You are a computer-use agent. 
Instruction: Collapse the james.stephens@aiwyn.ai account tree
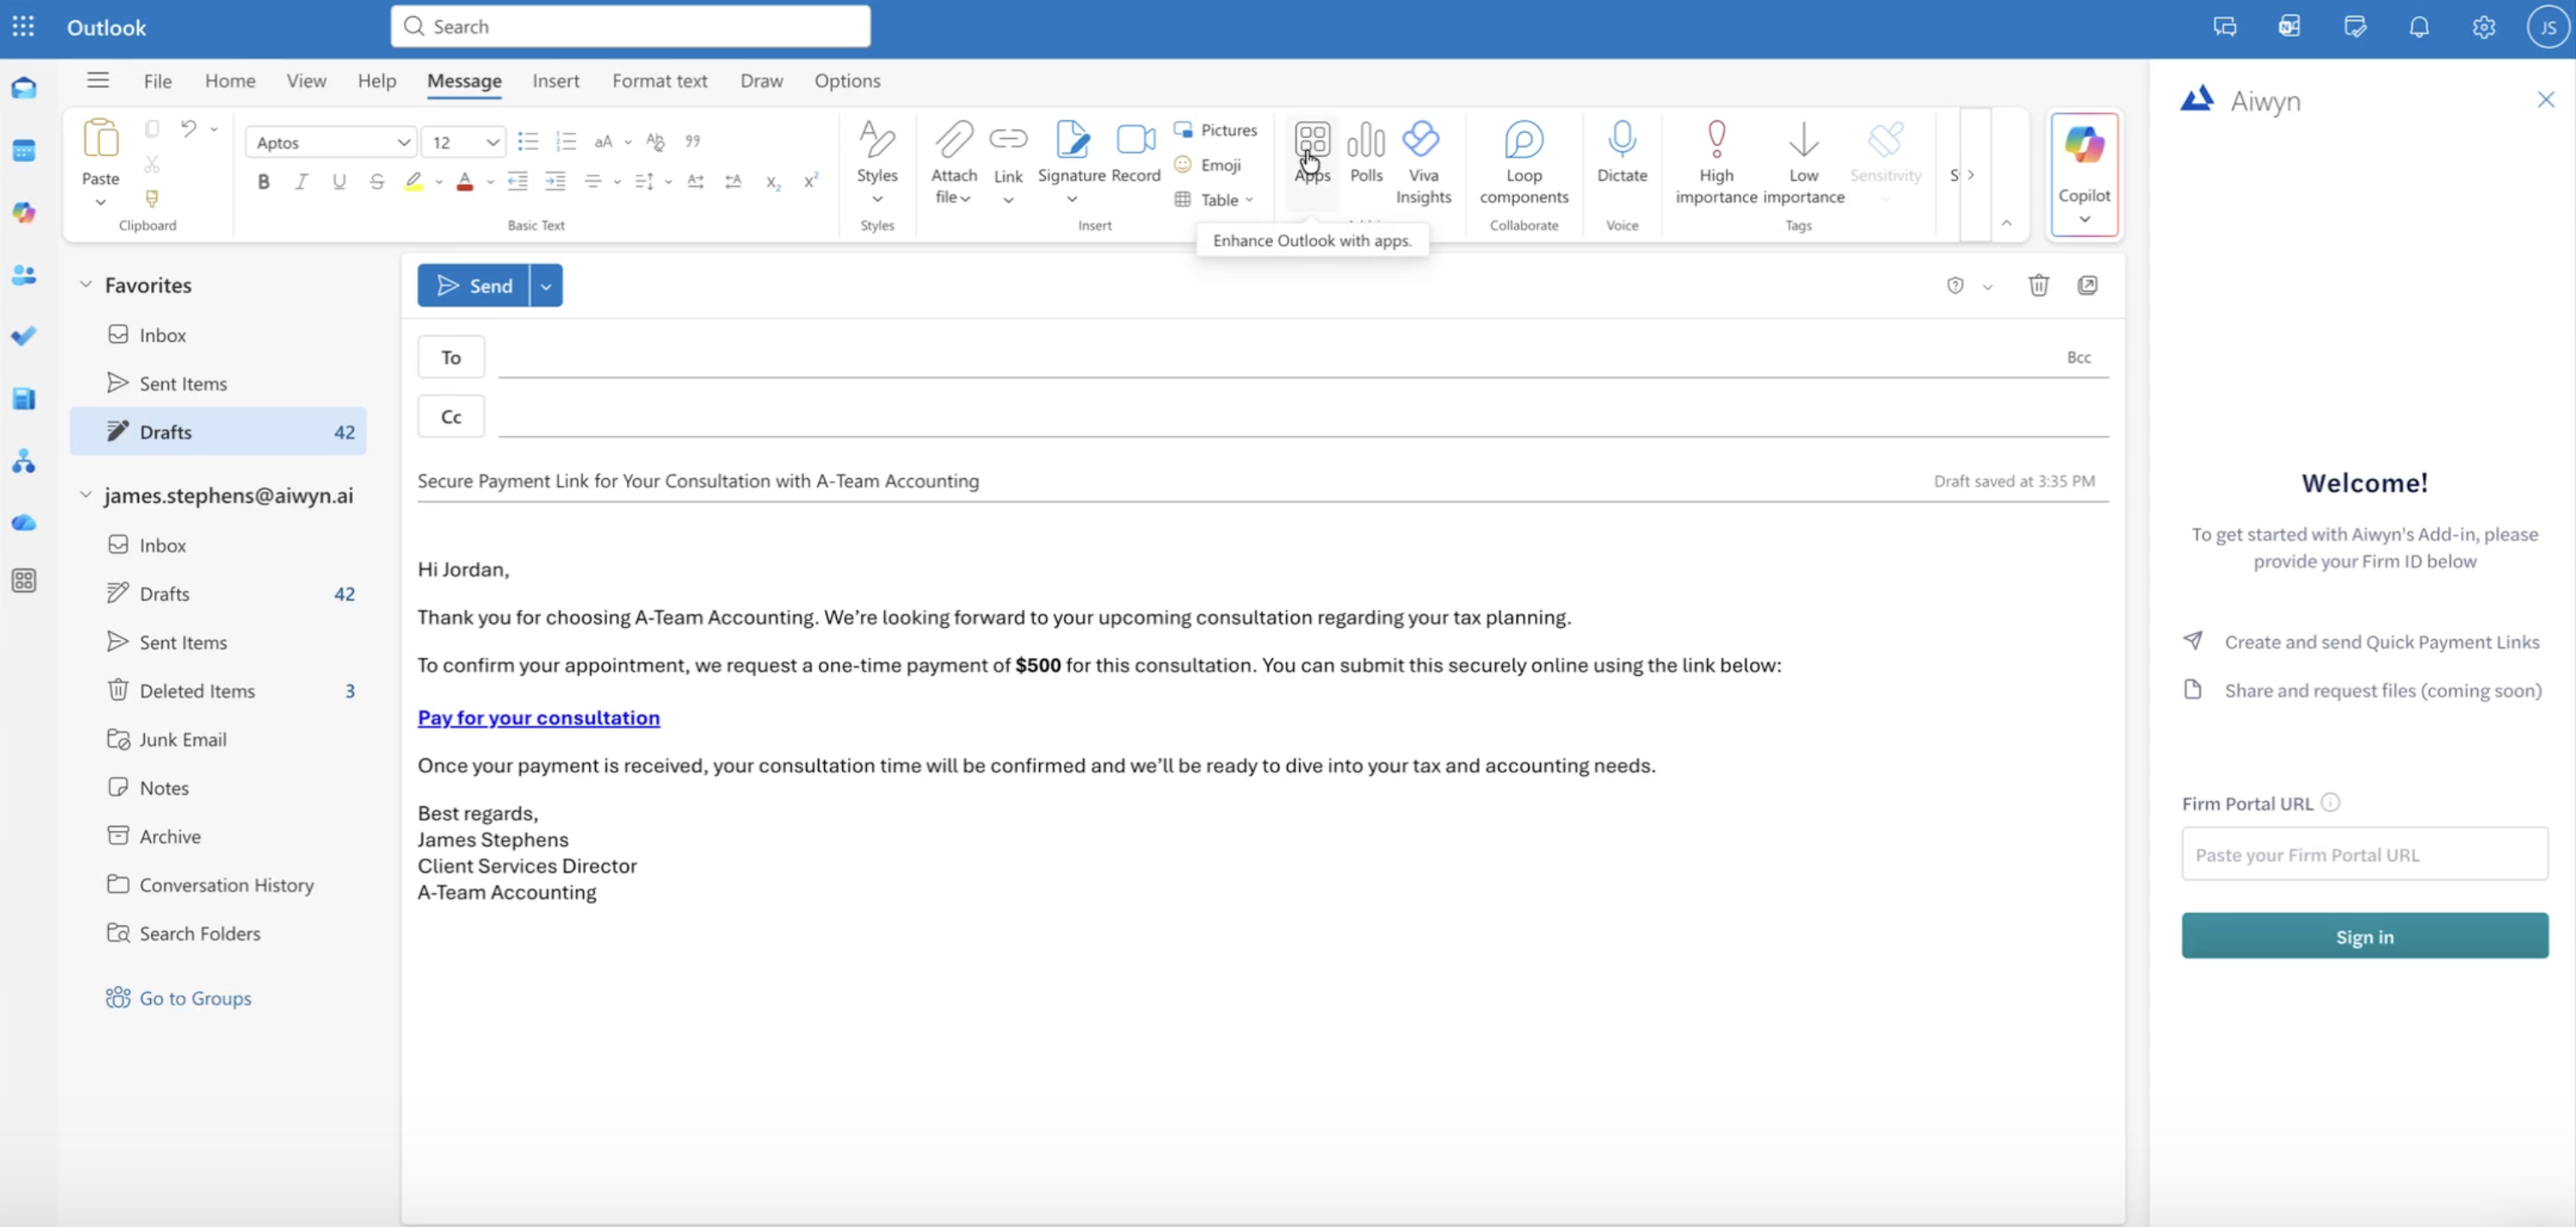tap(86, 495)
